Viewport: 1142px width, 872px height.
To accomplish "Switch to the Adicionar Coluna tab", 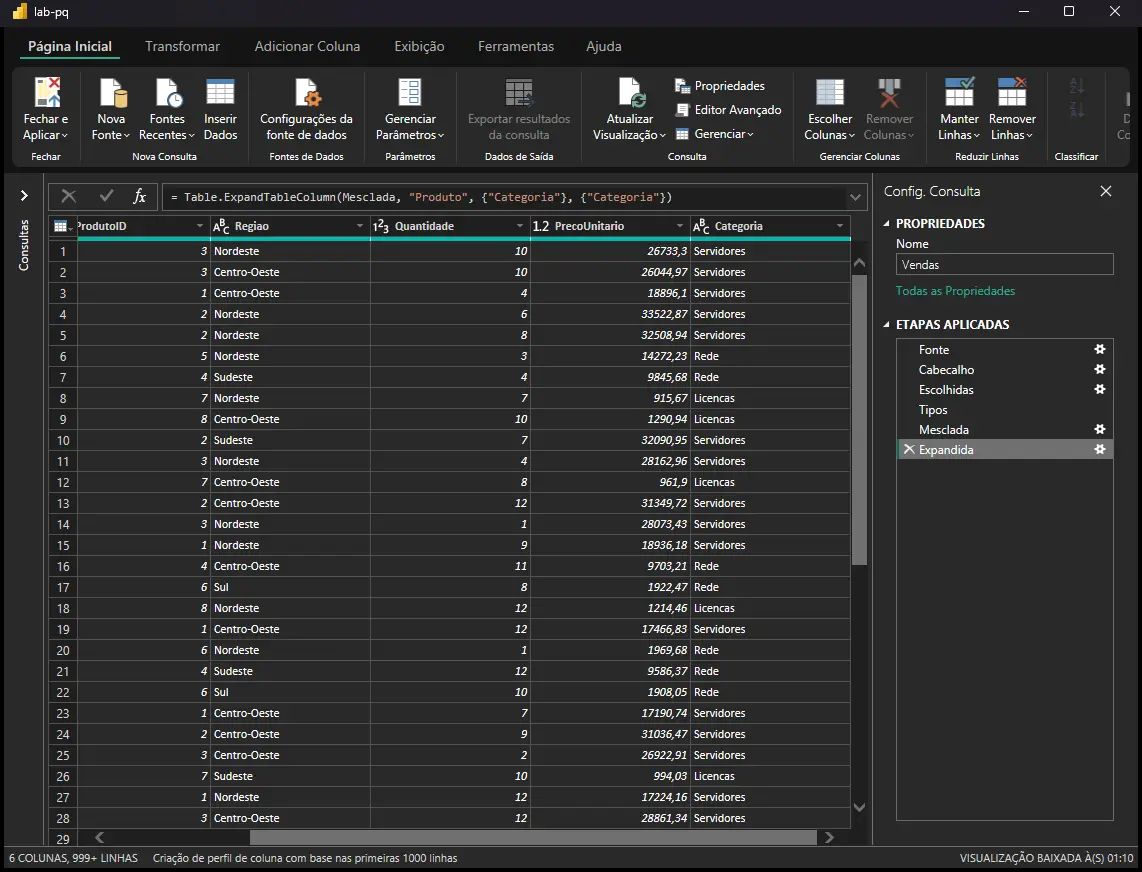I will [x=307, y=46].
